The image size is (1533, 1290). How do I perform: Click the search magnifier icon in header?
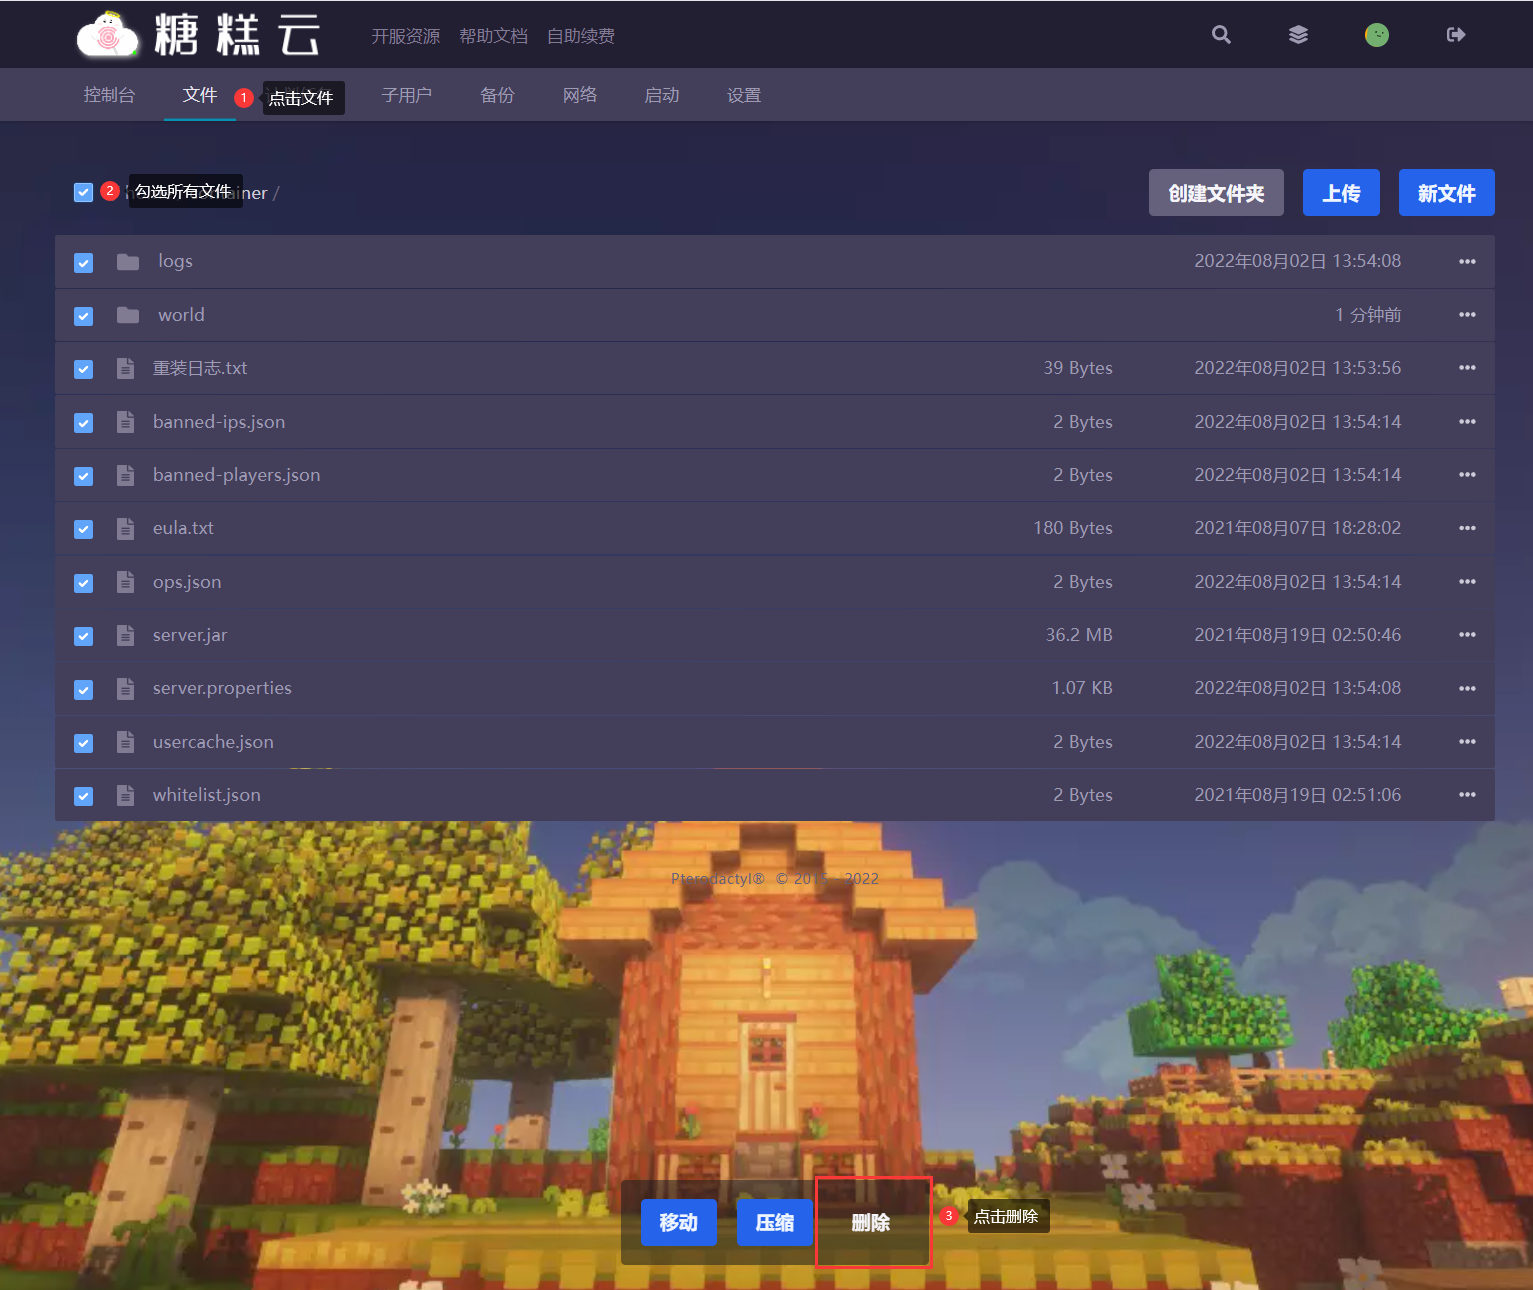pos(1221,35)
